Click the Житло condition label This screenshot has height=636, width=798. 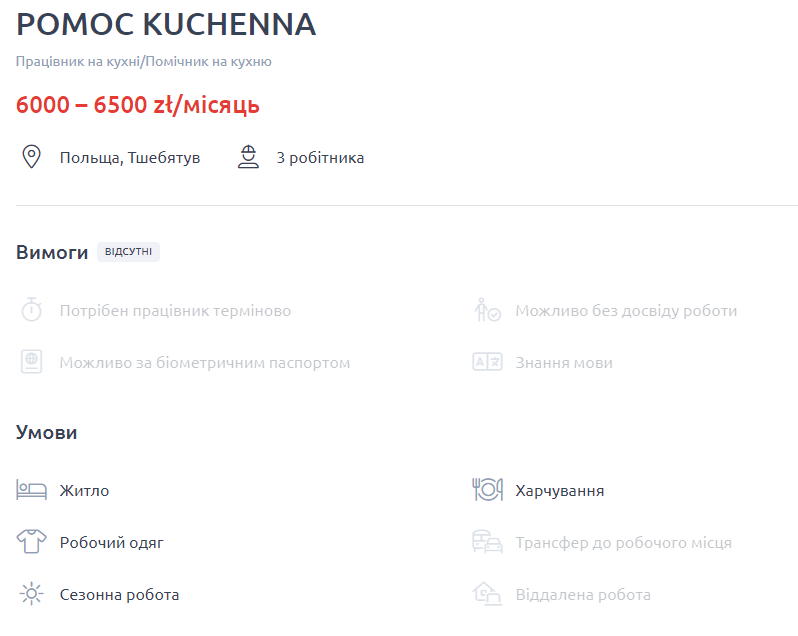(84, 490)
